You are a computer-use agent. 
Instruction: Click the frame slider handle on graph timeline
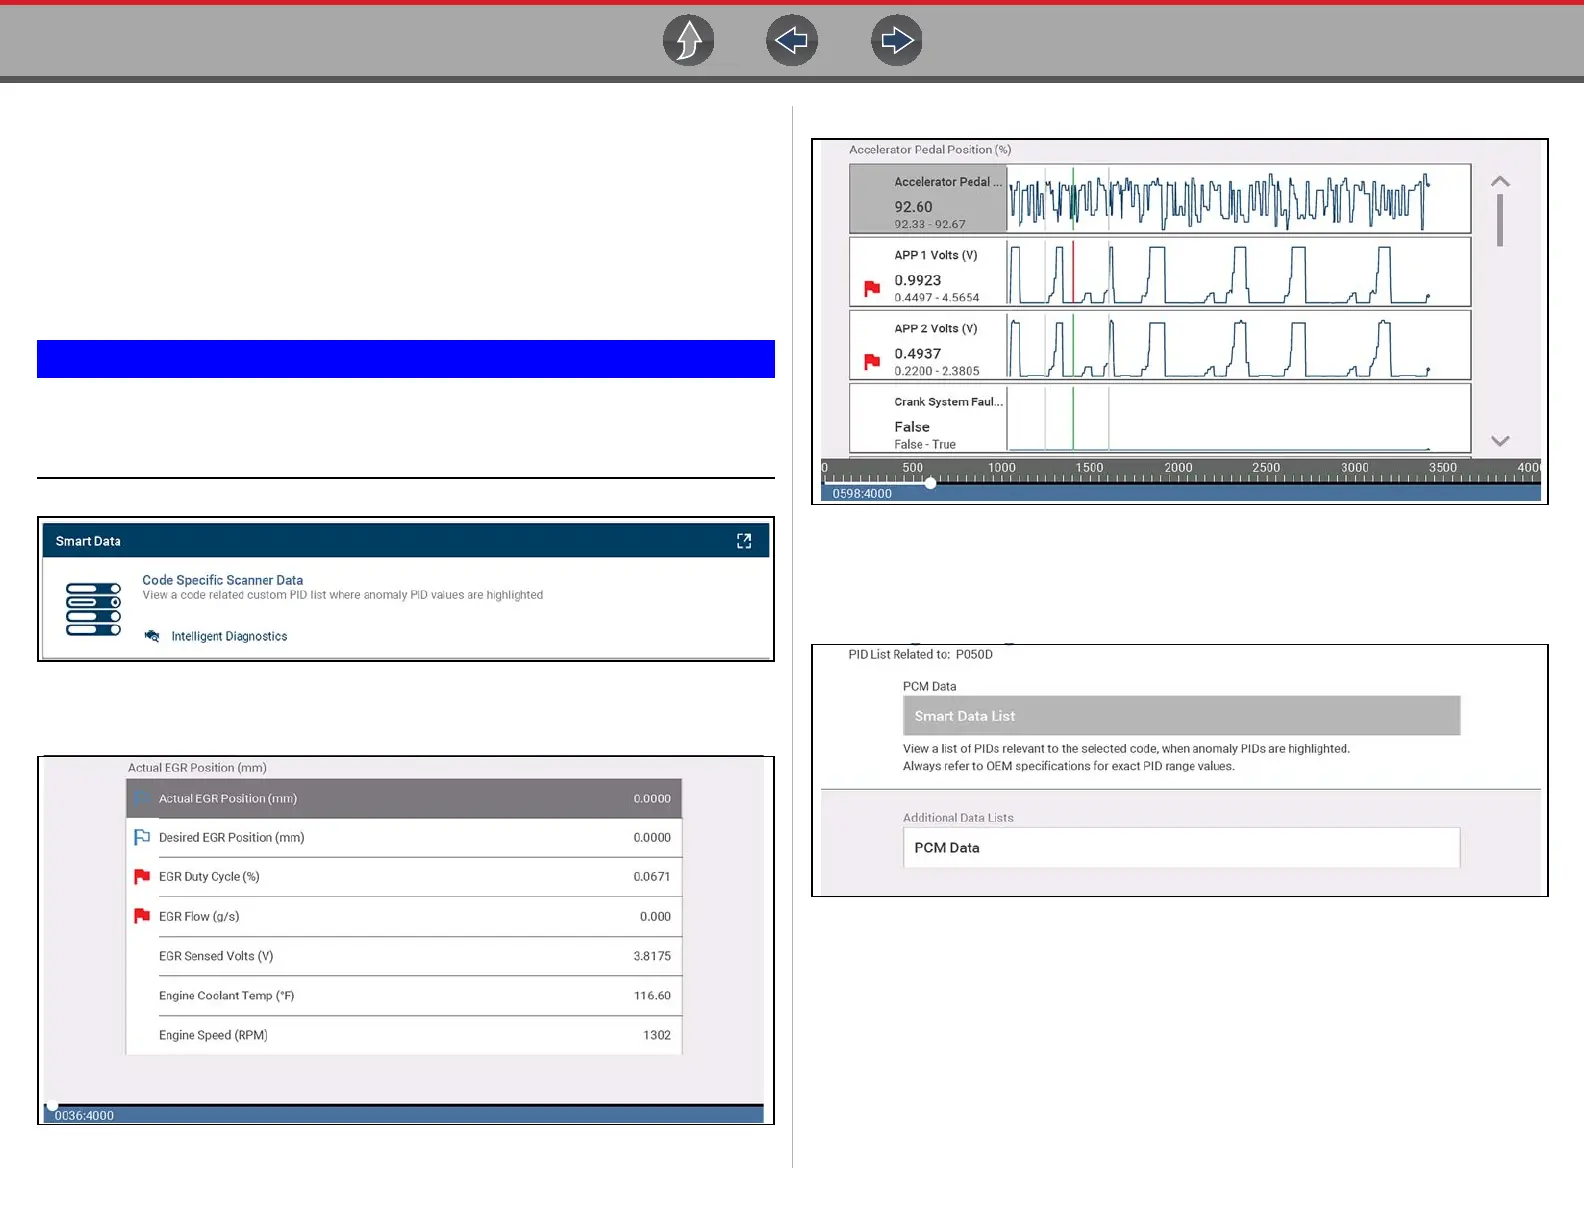coord(931,483)
